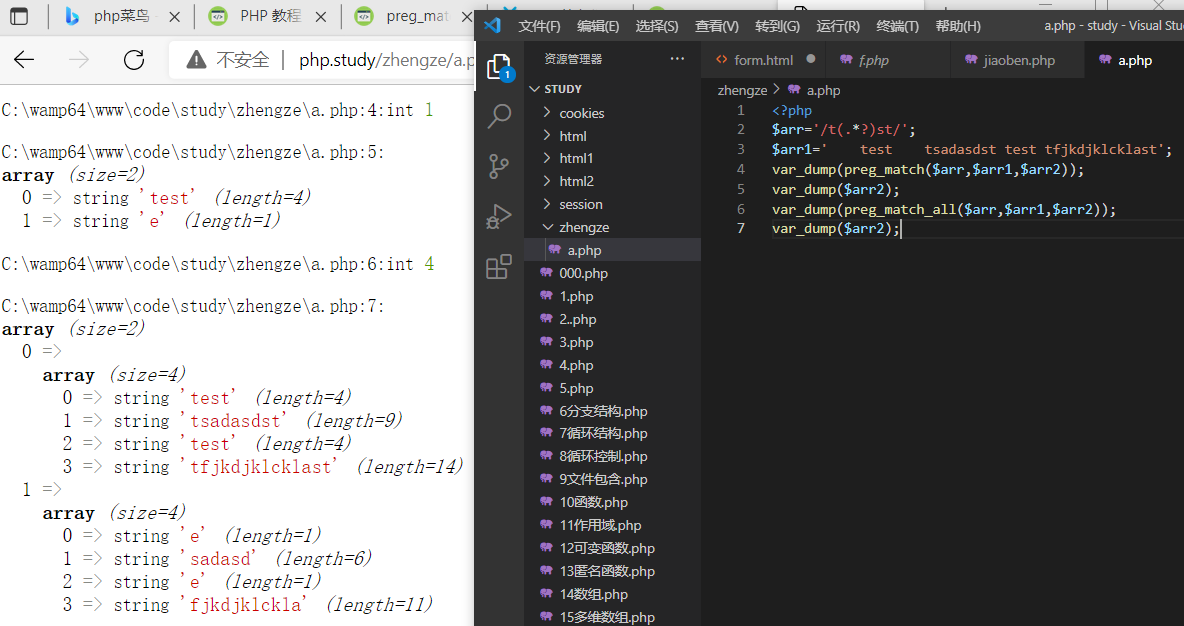
Task: Open the 帮助(H) menu
Action: (957, 26)
